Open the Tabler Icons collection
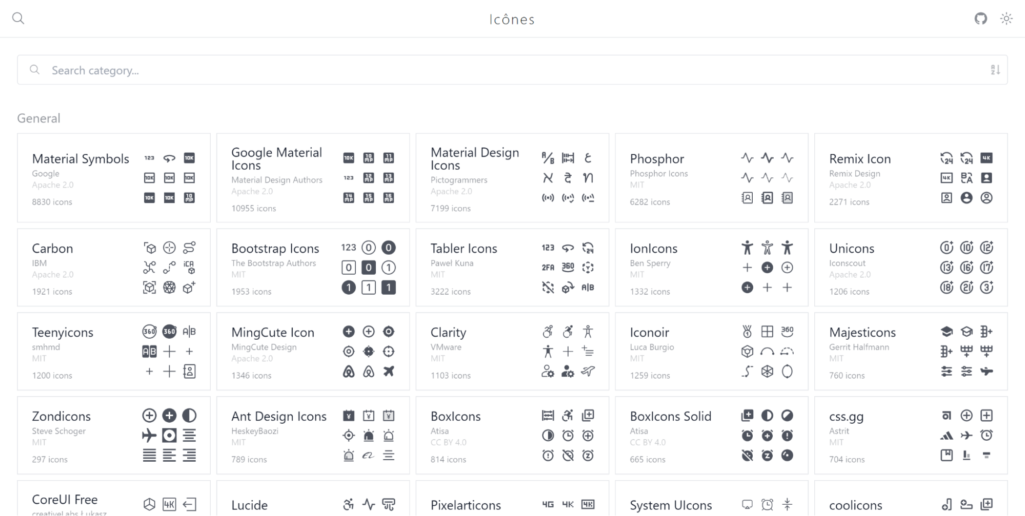The width and height of the screenshot is (1025, 516). tap(463, 248)
